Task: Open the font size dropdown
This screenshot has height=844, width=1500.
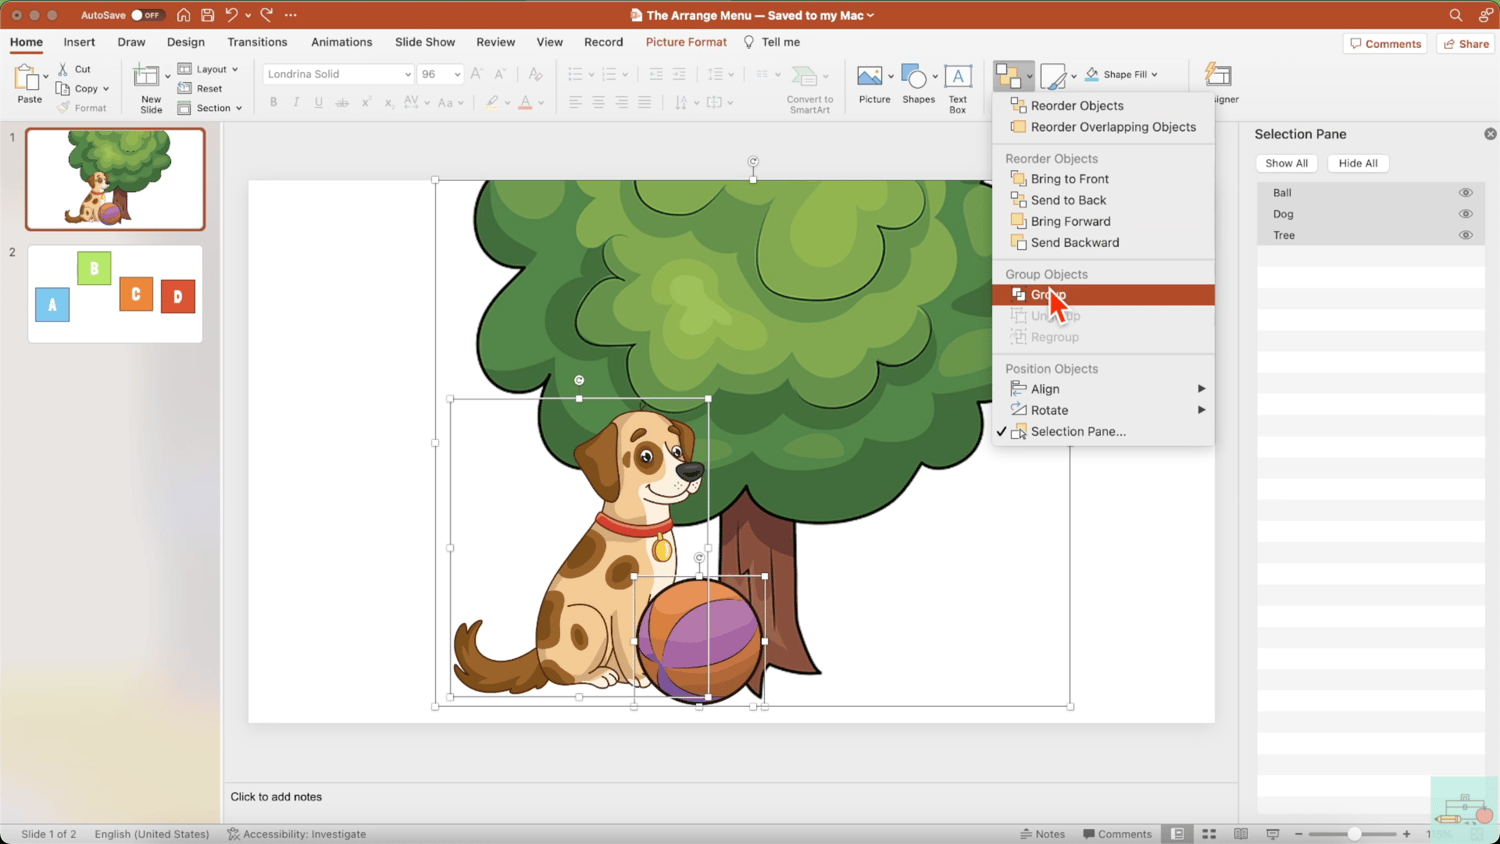Action: point(457,74)
